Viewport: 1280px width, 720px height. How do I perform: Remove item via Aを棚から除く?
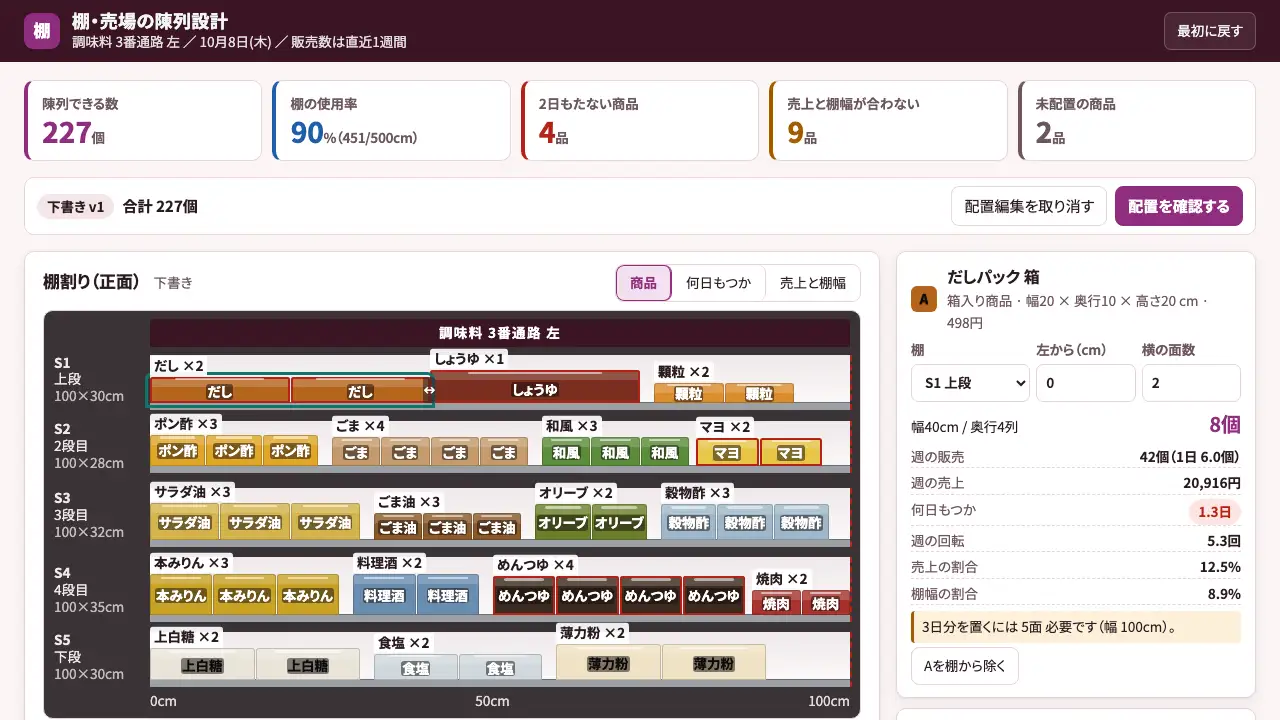964,665
